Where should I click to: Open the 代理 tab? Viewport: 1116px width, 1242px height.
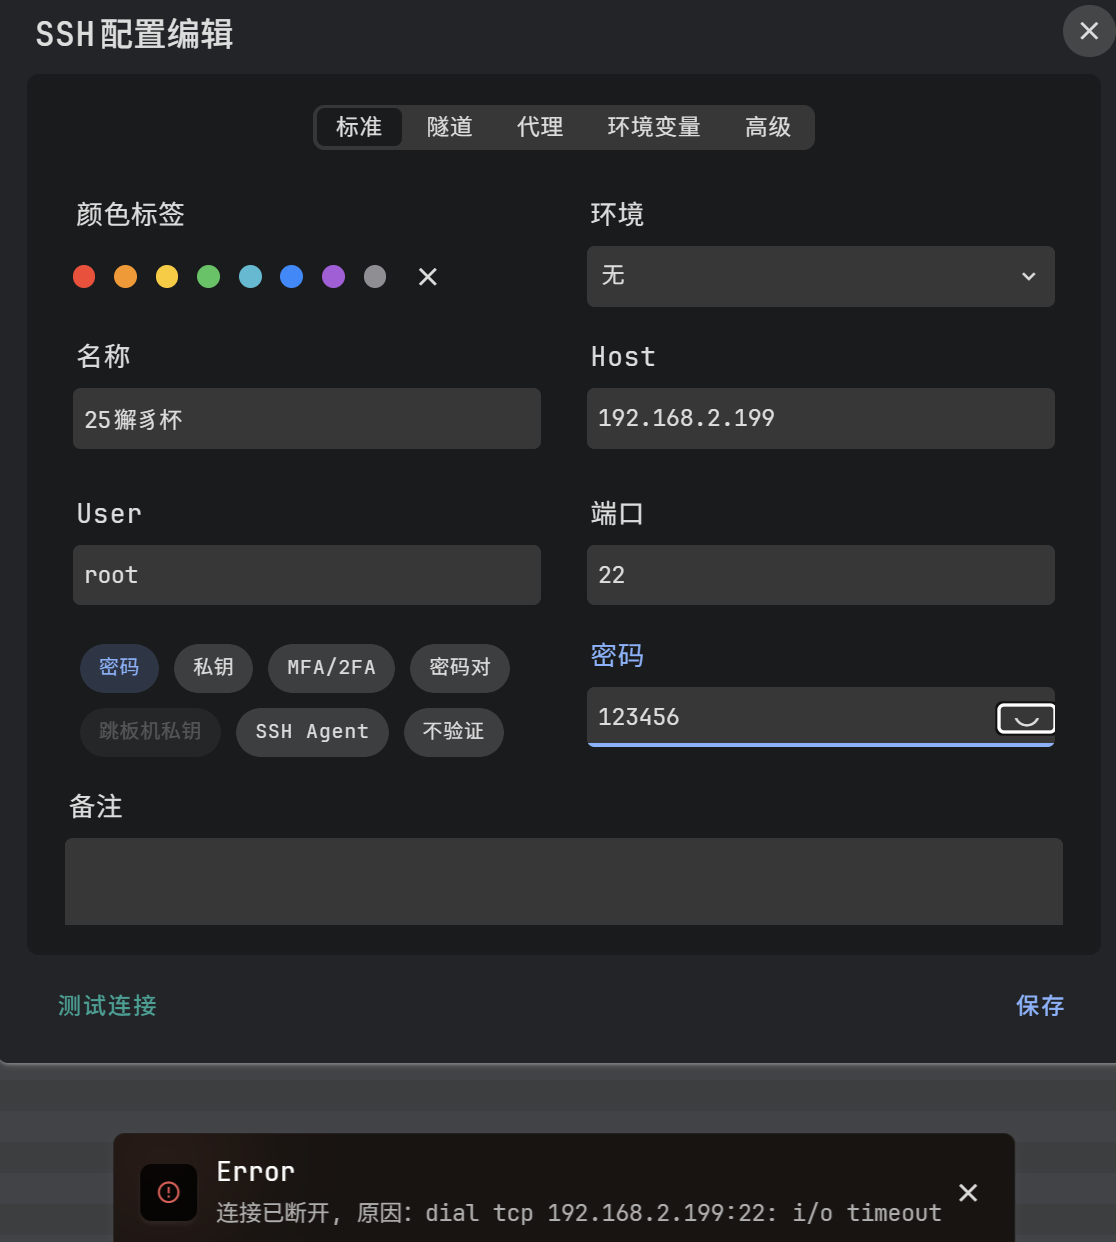540,127
